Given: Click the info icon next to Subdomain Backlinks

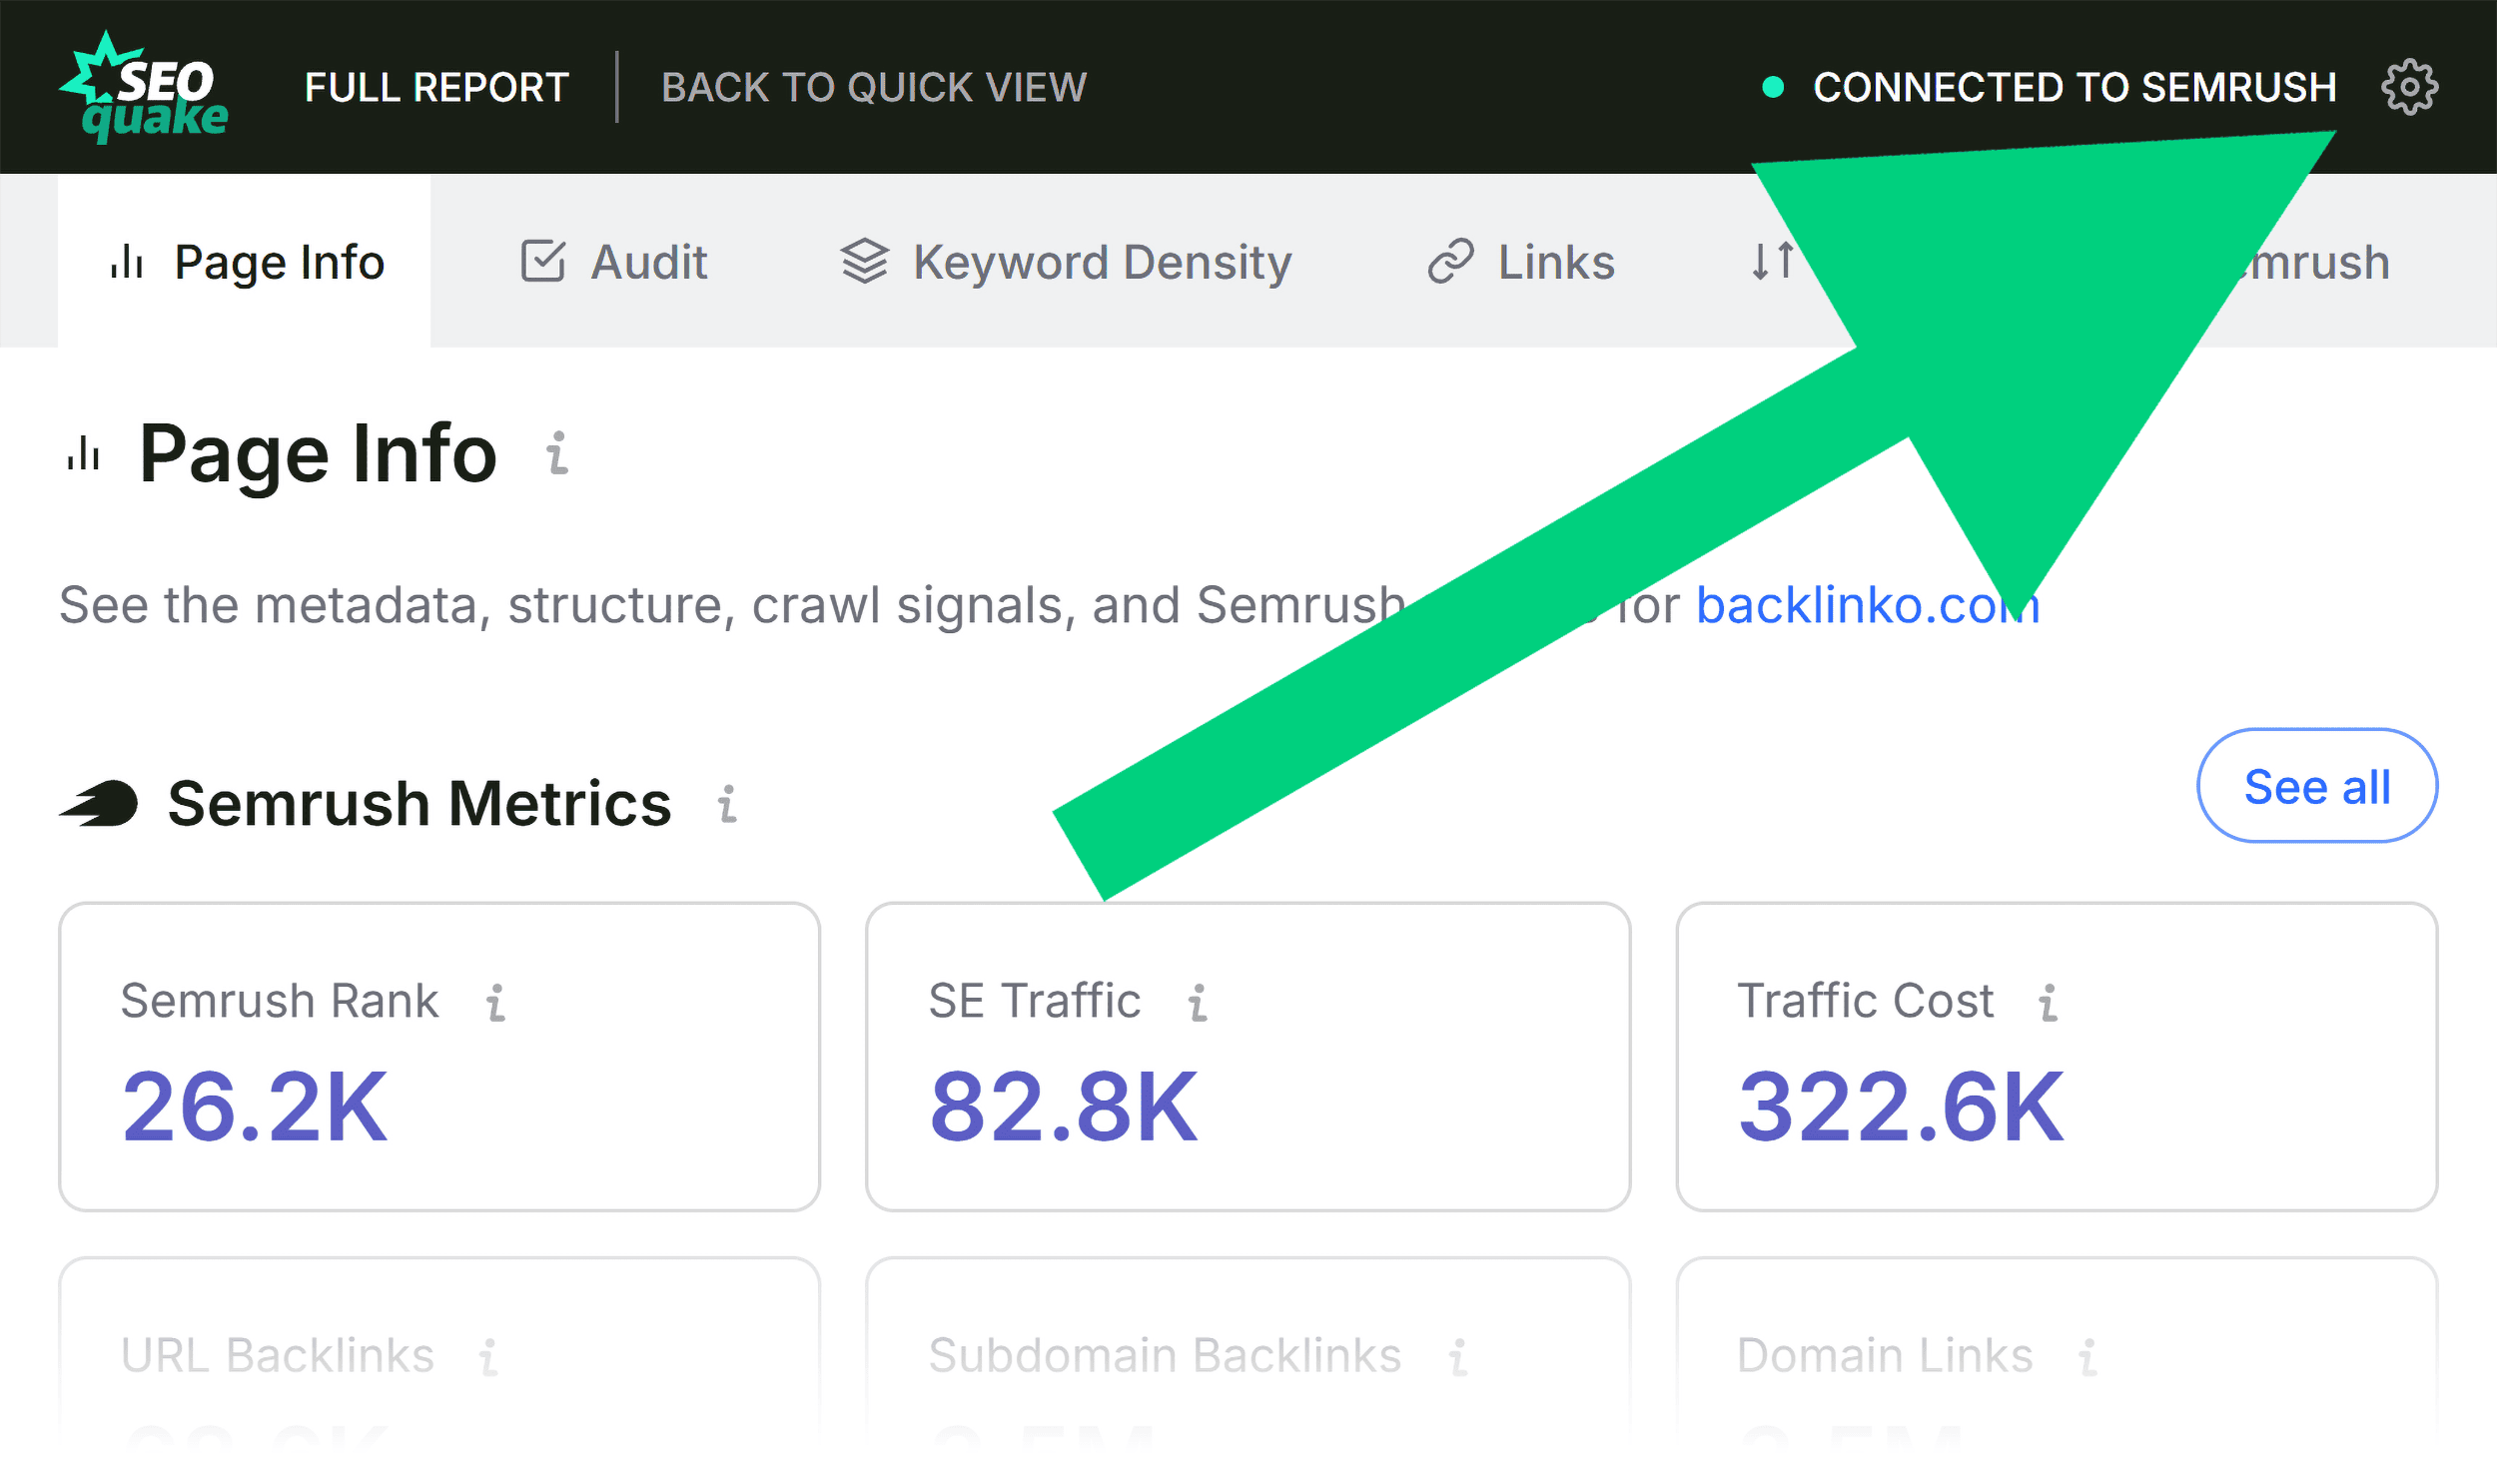Looking at the screenshot, I should (x=1459, y=1357).
